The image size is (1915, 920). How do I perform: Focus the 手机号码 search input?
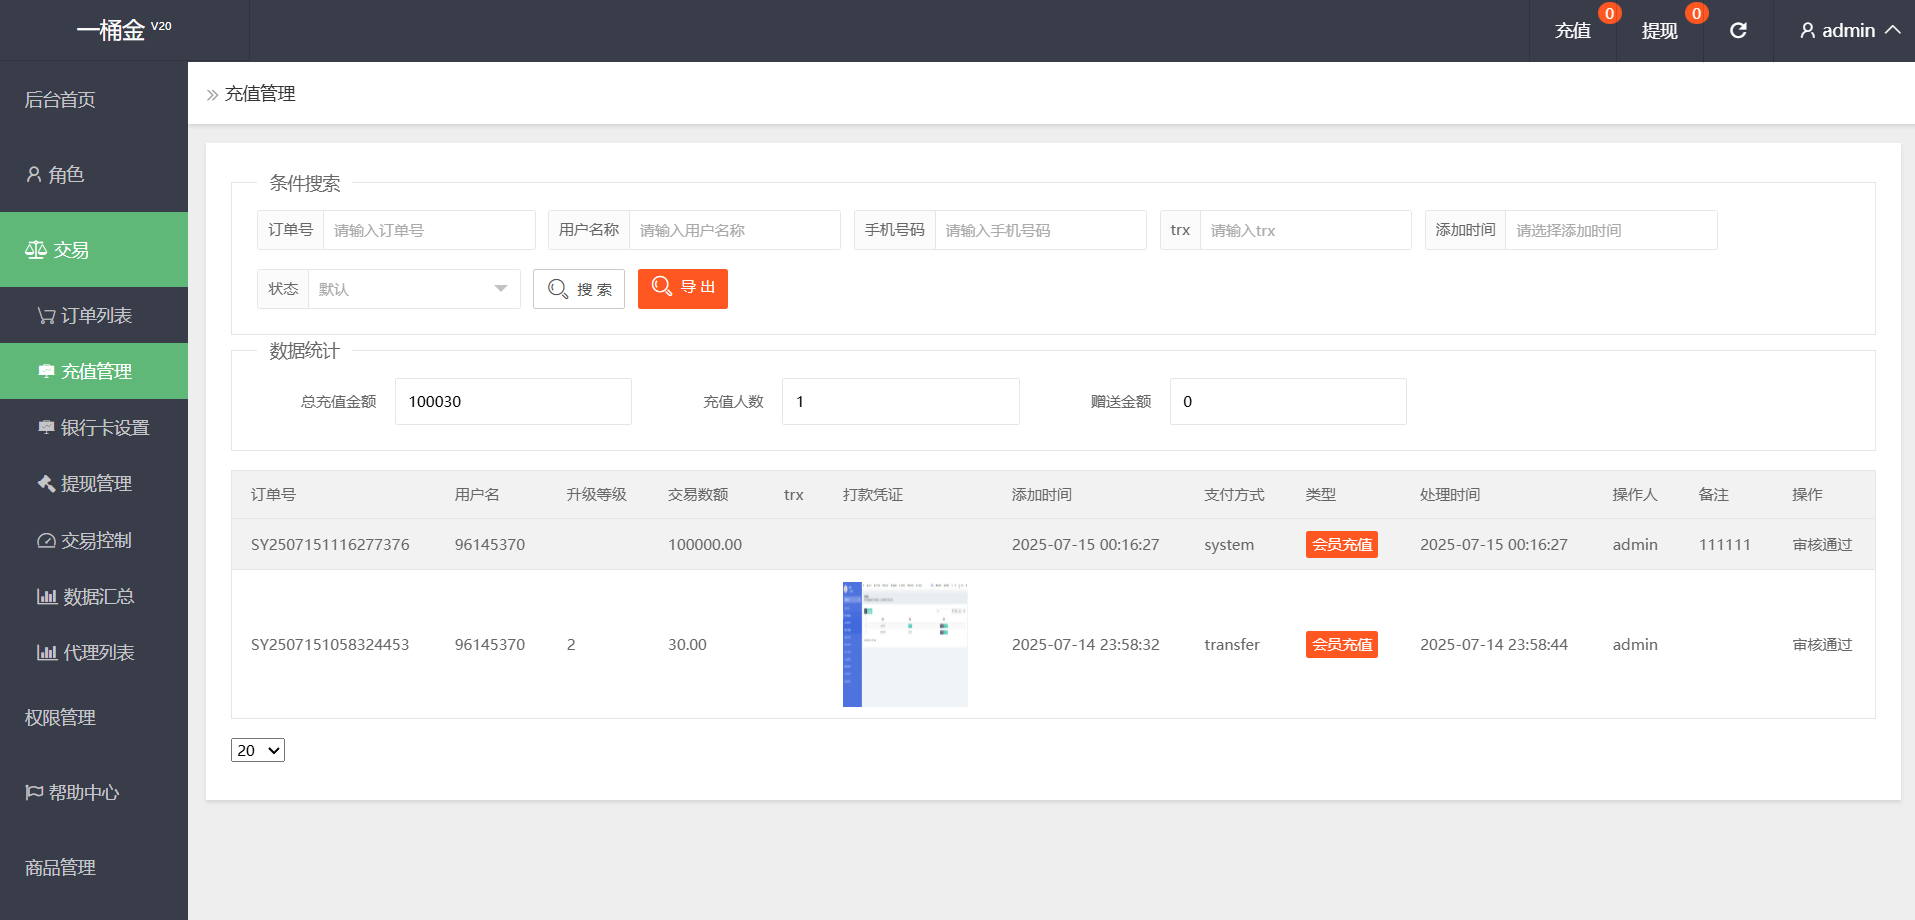(x=1041, y=230)
